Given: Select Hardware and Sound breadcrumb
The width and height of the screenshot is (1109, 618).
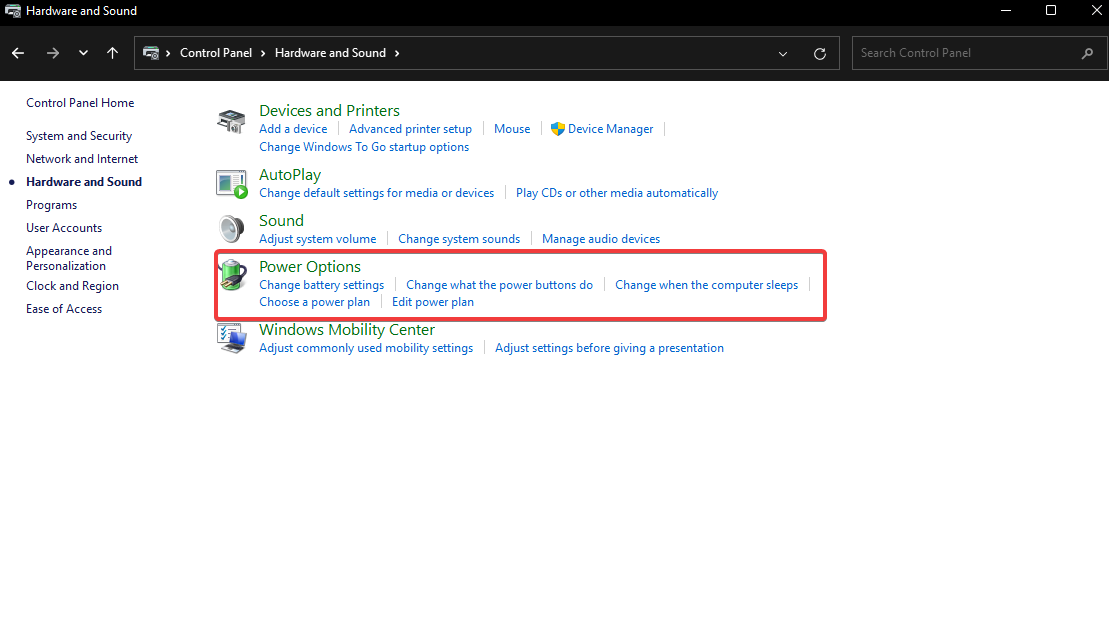Looking at the screenshot, I should [x=330, y=53].
